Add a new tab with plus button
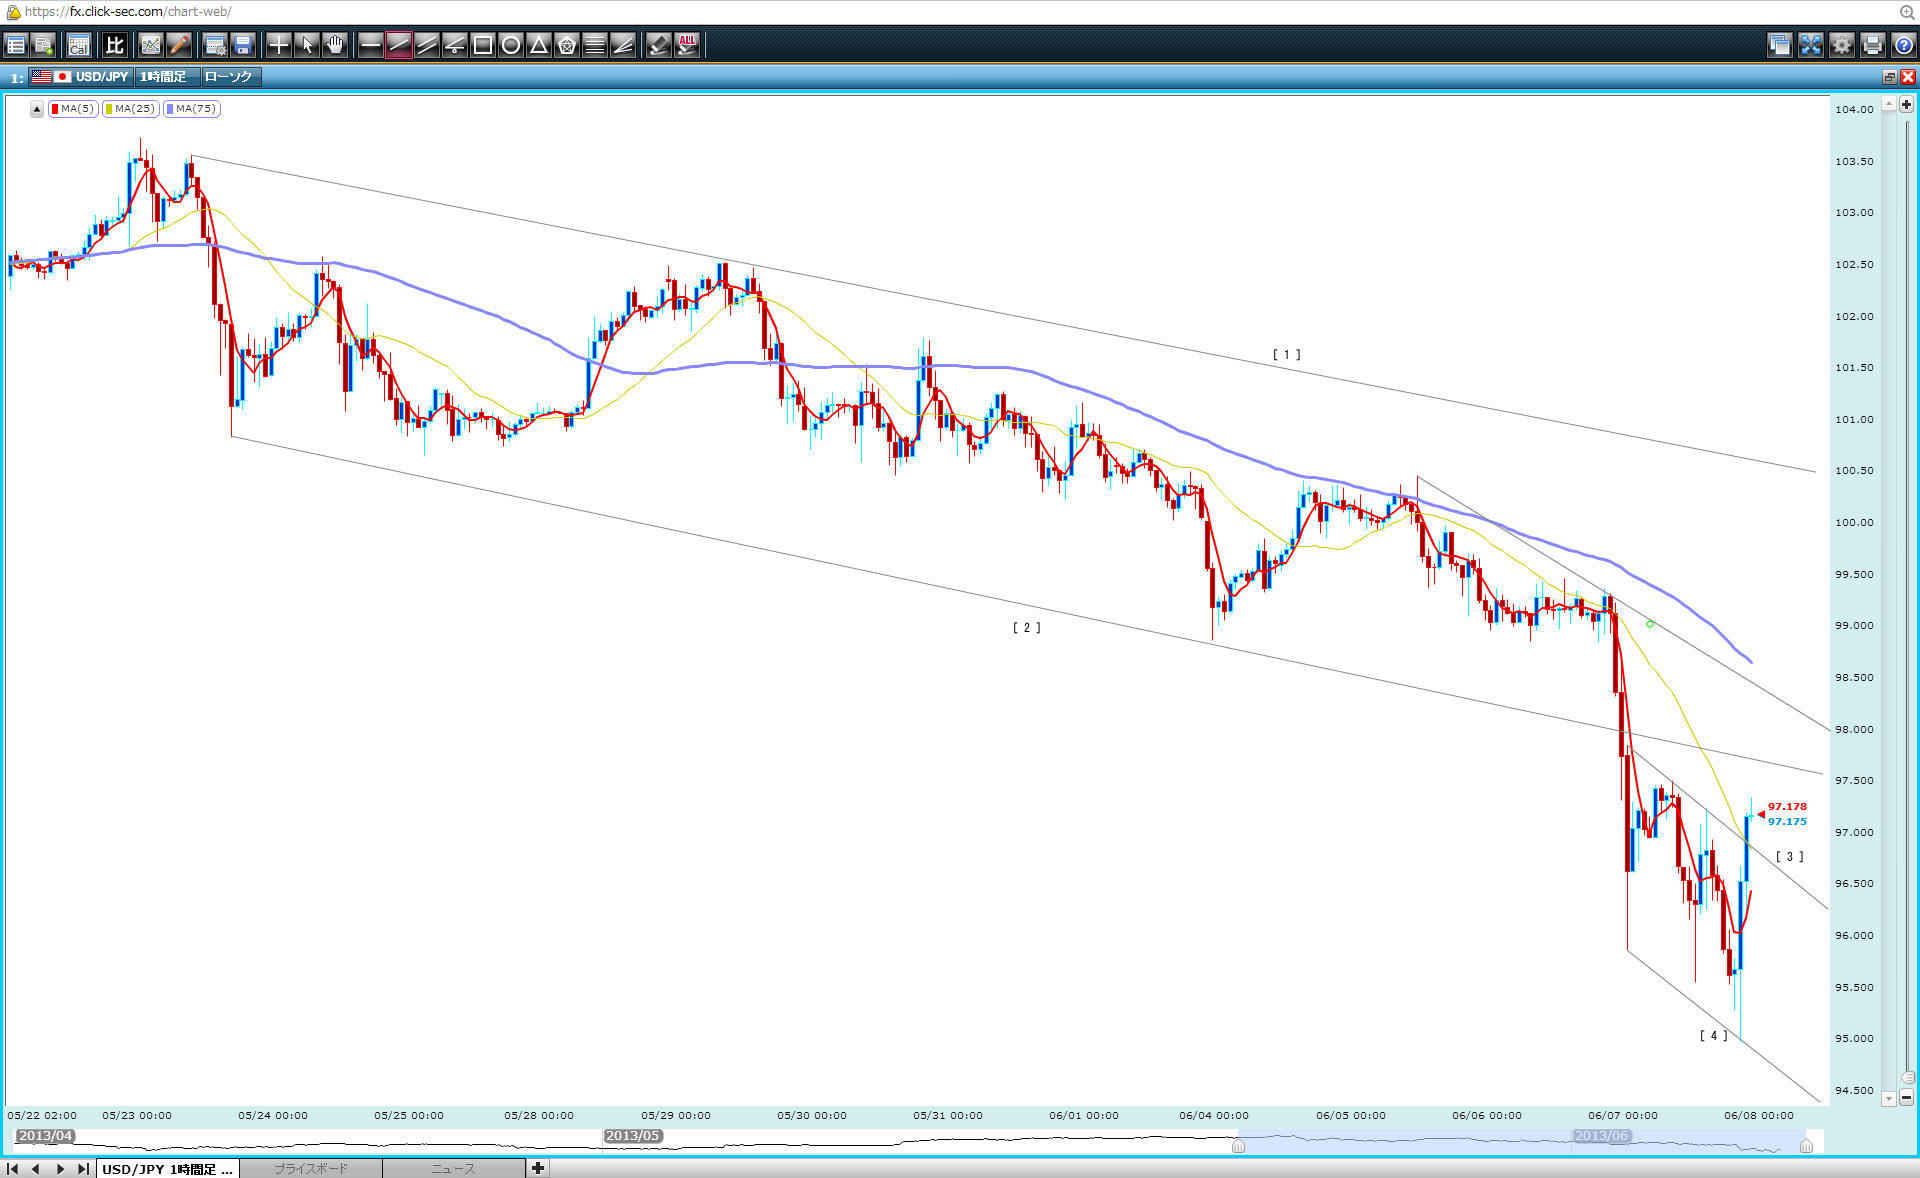1920x1178 pixels. click(x=538, y=1168)
